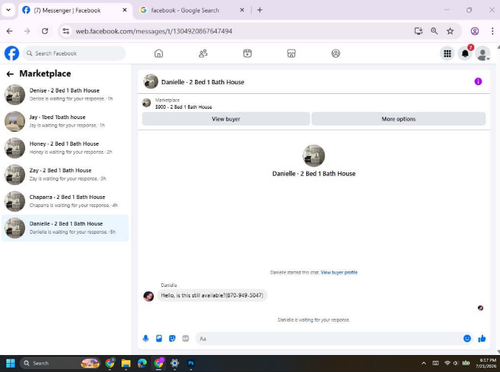Open the Video/Reels icon in top navigation

click(x=247, y=53)
